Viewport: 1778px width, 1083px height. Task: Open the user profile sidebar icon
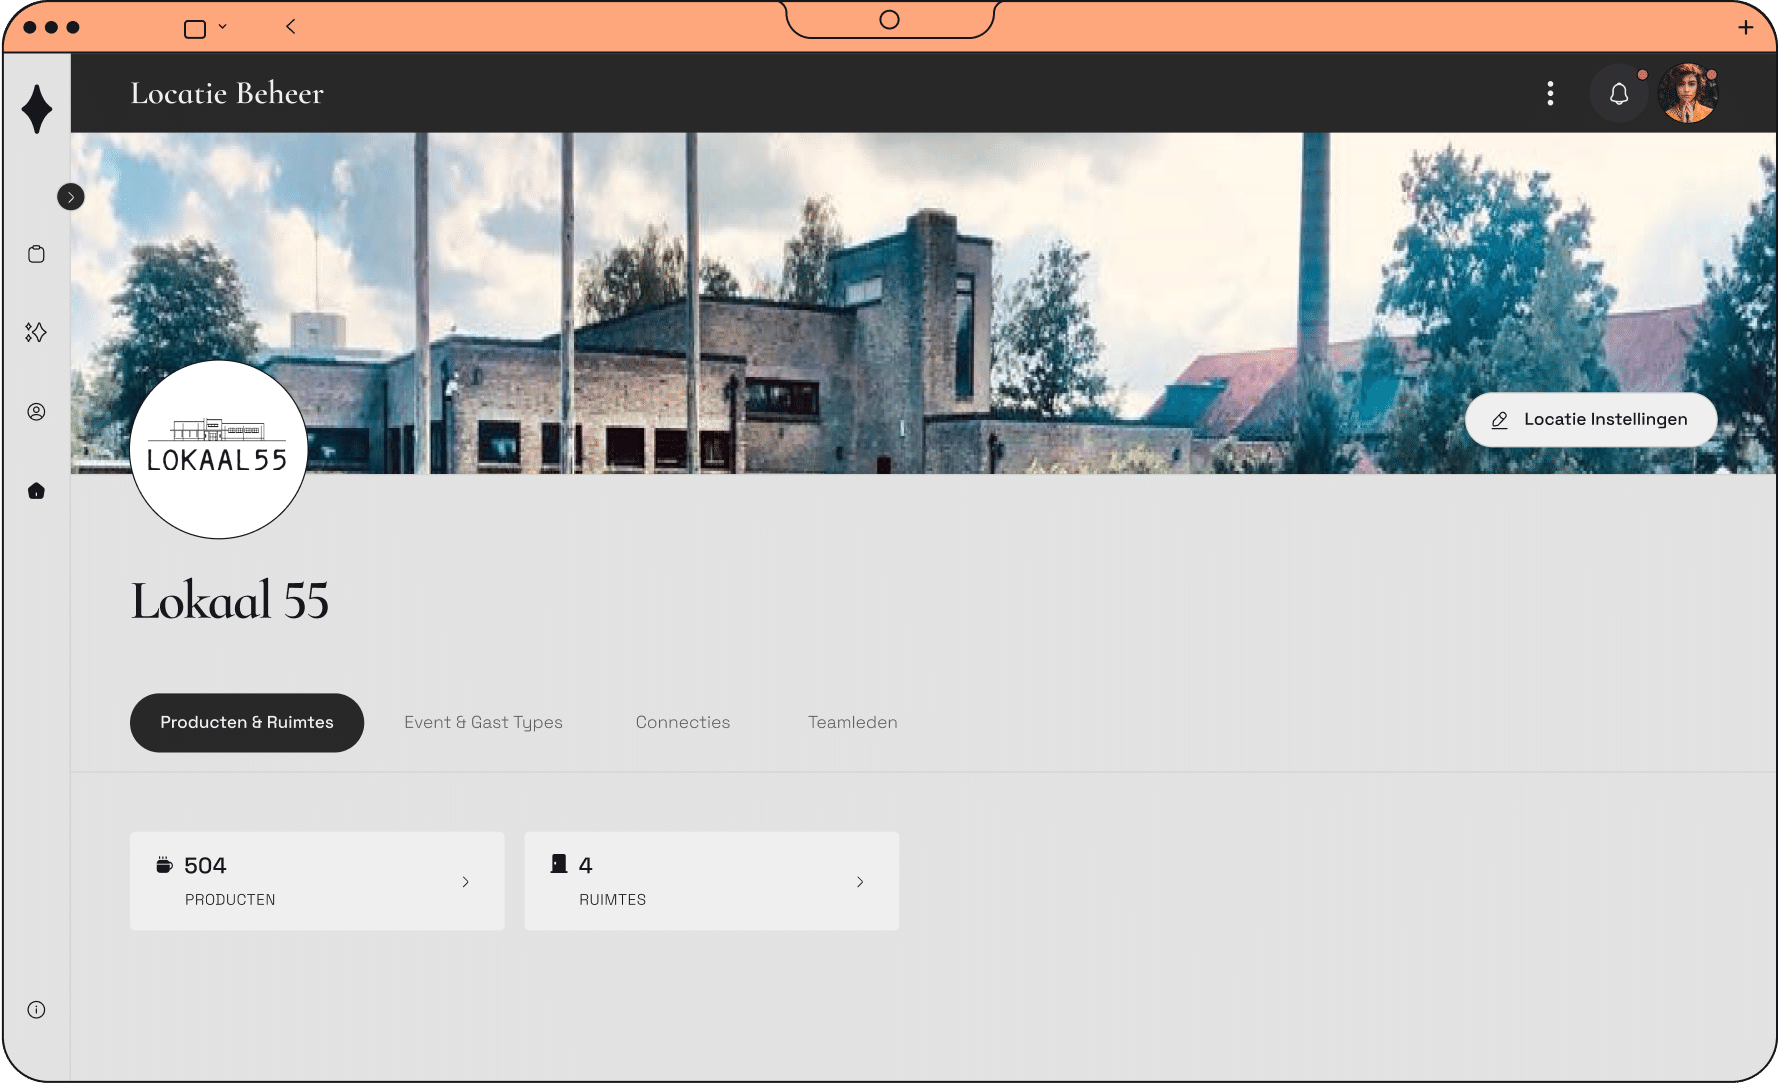pos(36,412)
